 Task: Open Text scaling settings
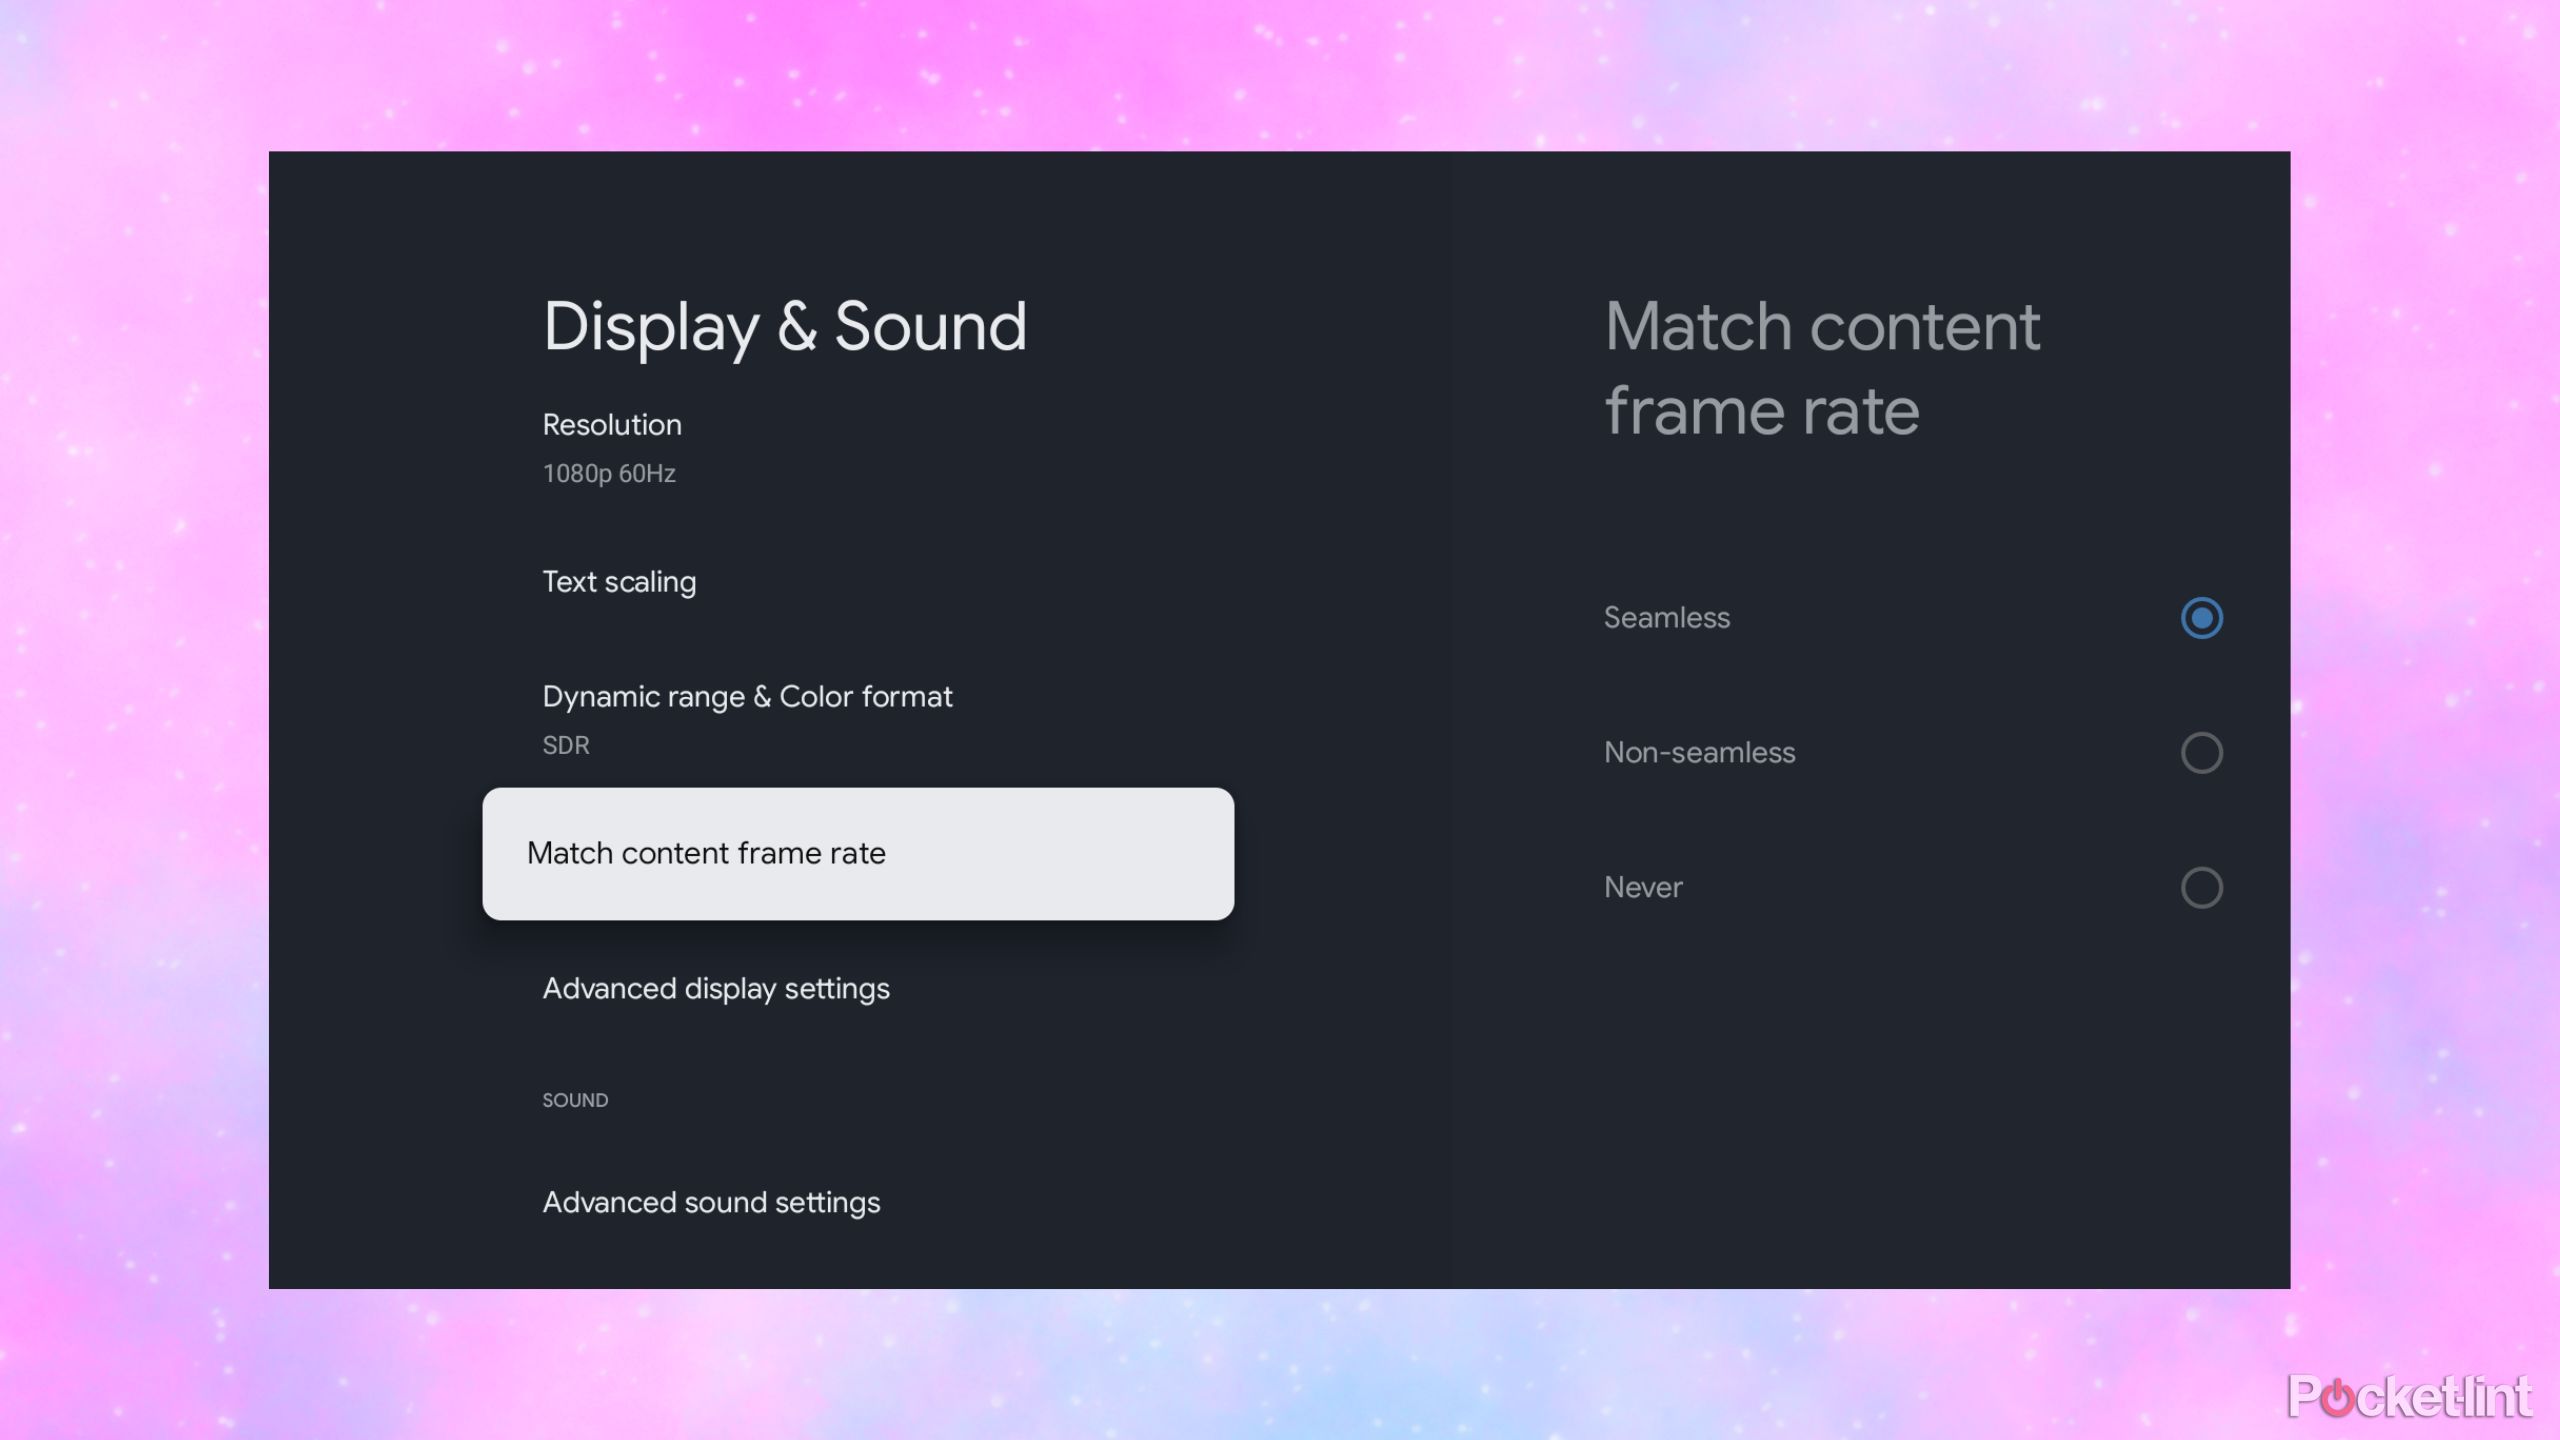coord(858,582)
